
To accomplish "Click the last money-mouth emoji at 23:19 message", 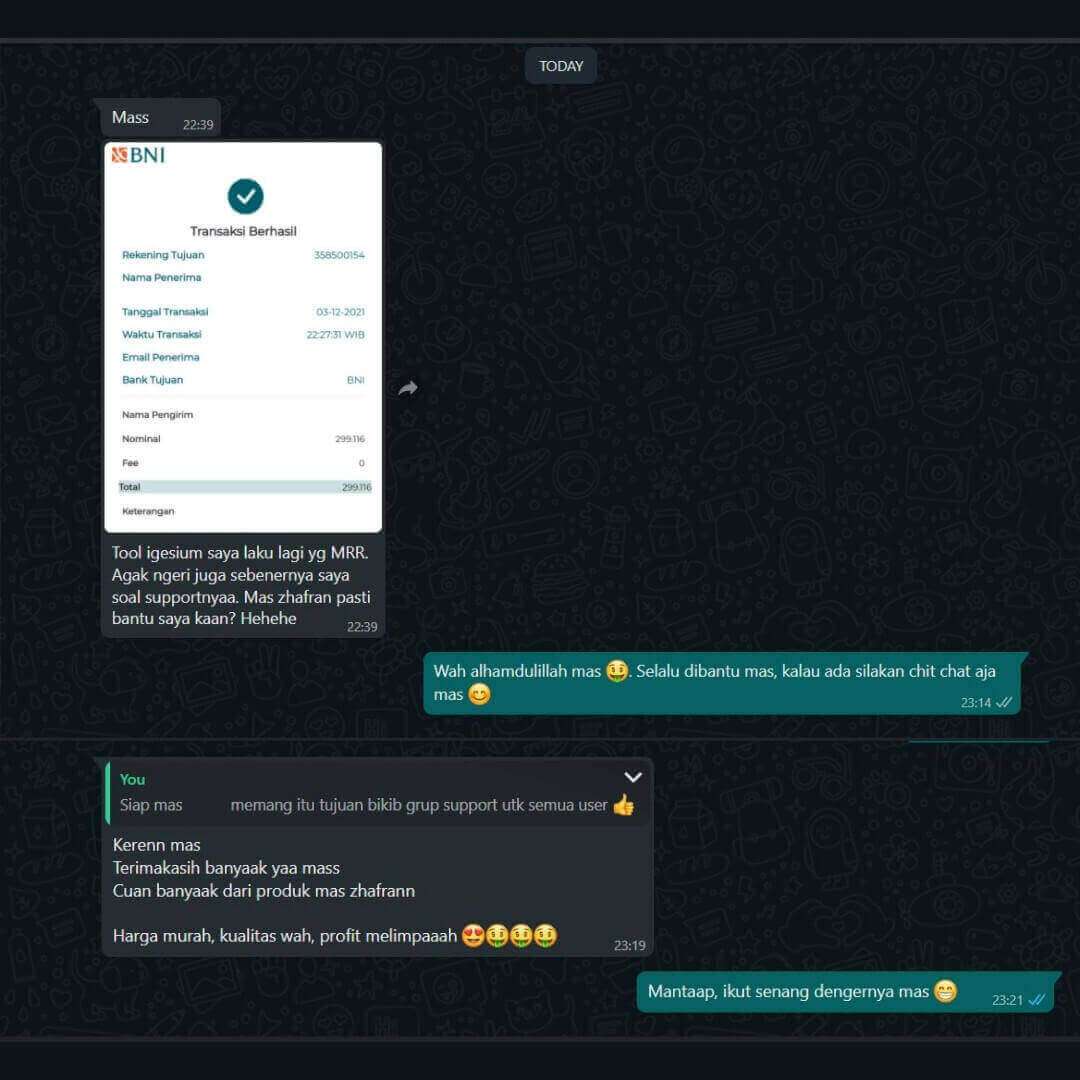I will coord(545,935).
